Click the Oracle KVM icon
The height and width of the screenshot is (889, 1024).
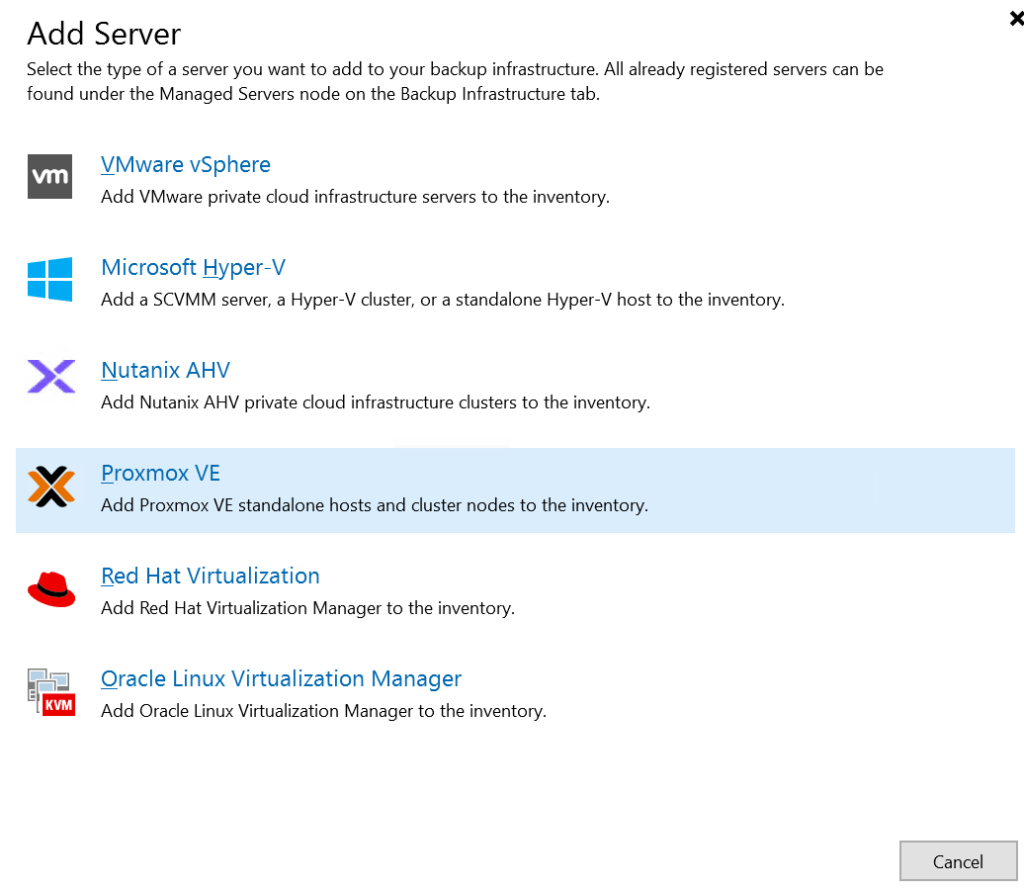[51, 692]
